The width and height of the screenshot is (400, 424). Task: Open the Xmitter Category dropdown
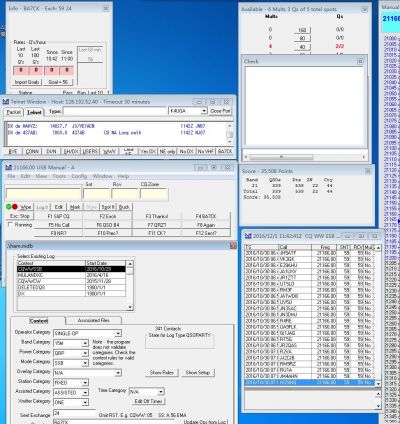(x=85, y=402)
